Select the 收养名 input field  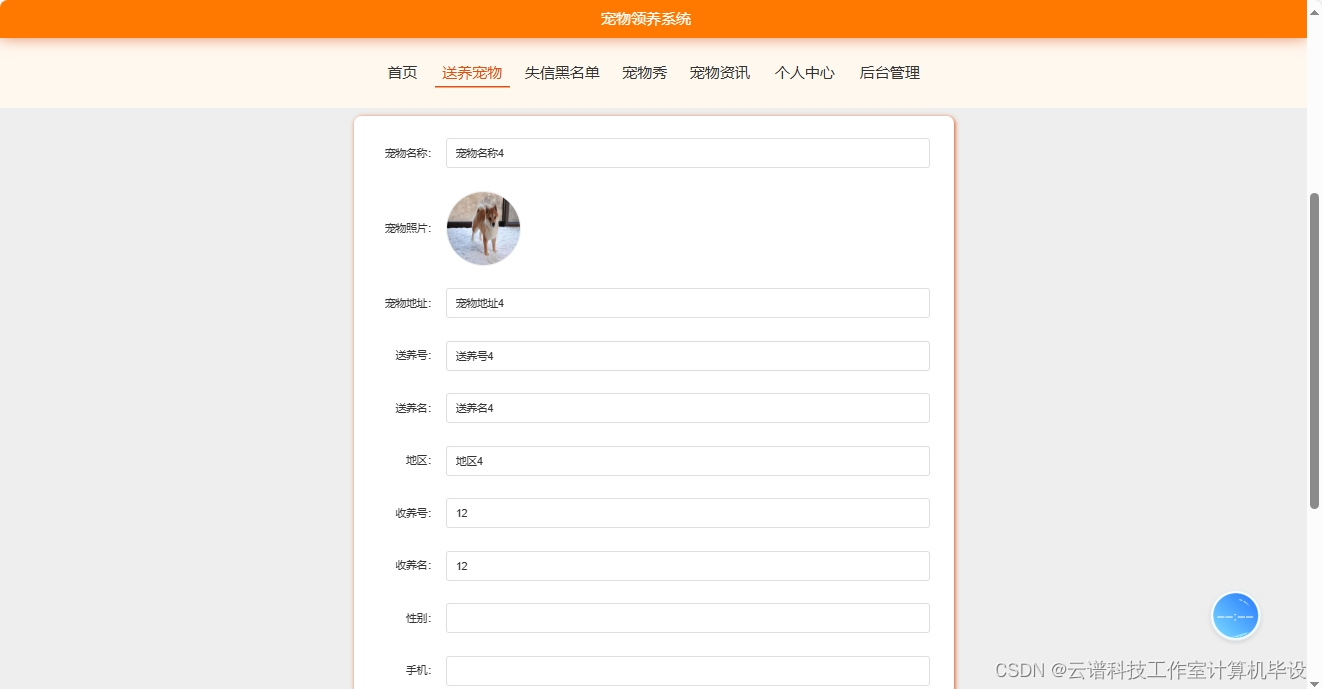tap(687, 565)
